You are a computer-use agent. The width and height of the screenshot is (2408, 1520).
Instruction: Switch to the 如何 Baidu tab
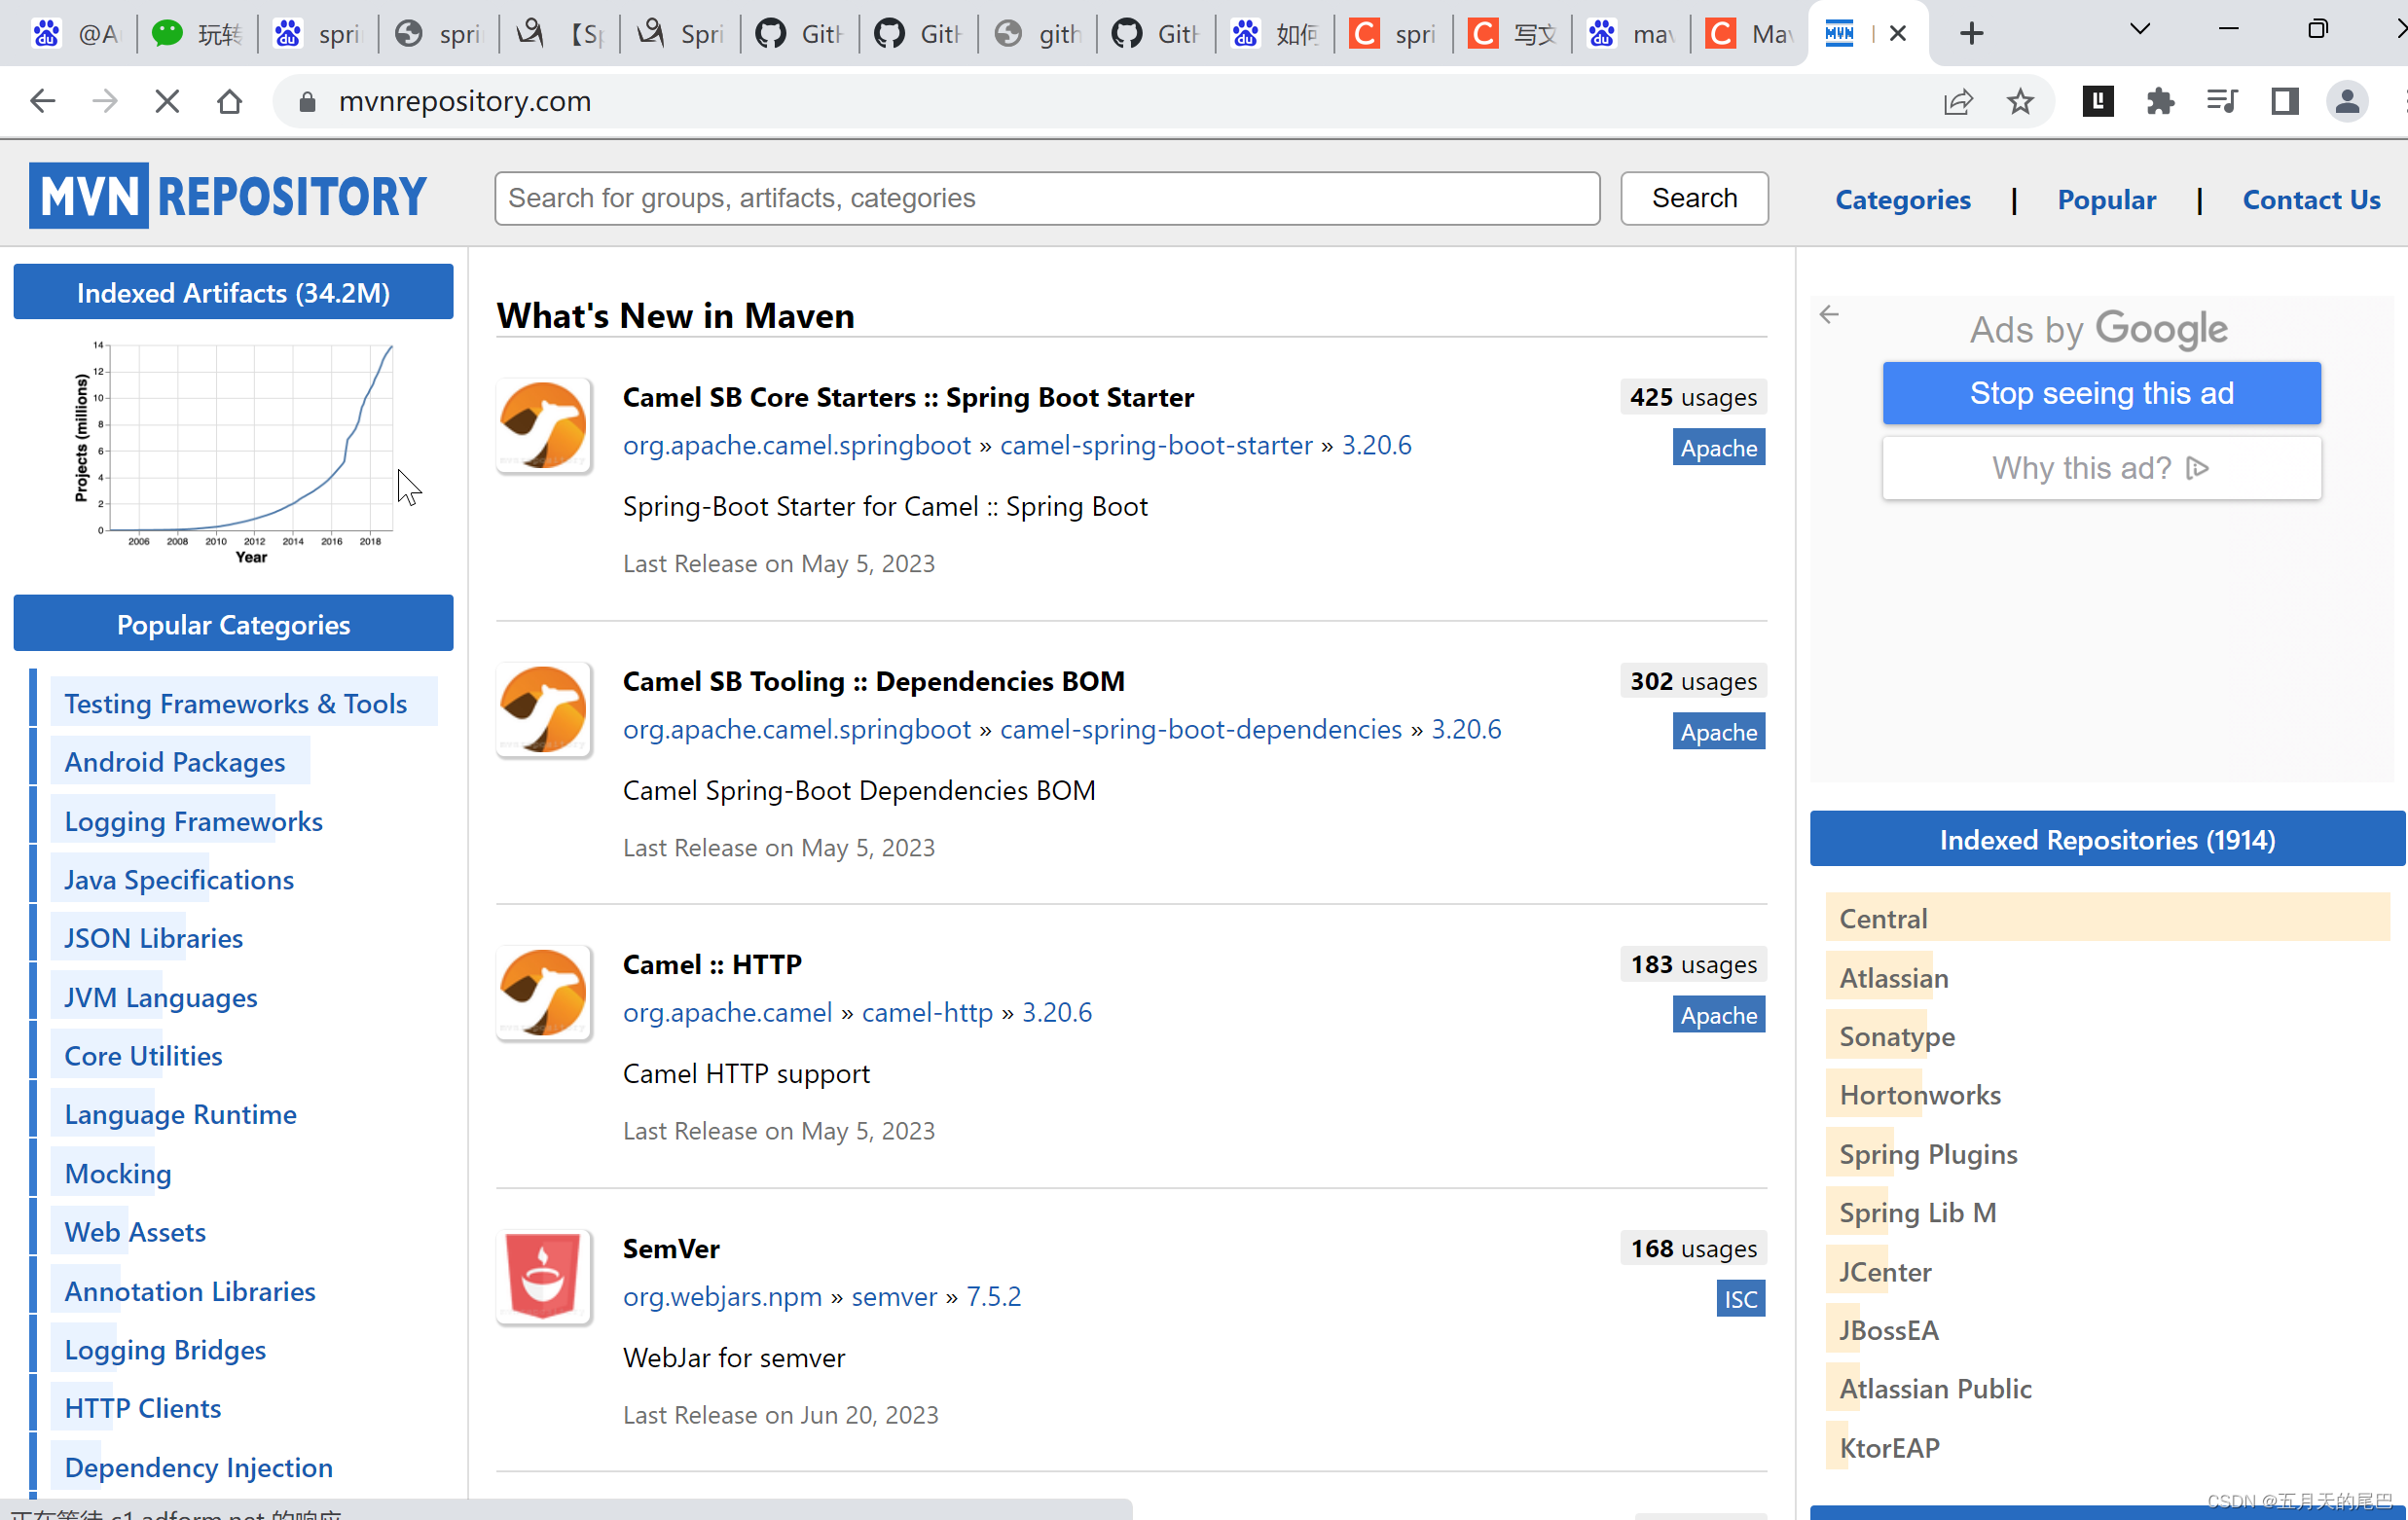coord(1274,34)
